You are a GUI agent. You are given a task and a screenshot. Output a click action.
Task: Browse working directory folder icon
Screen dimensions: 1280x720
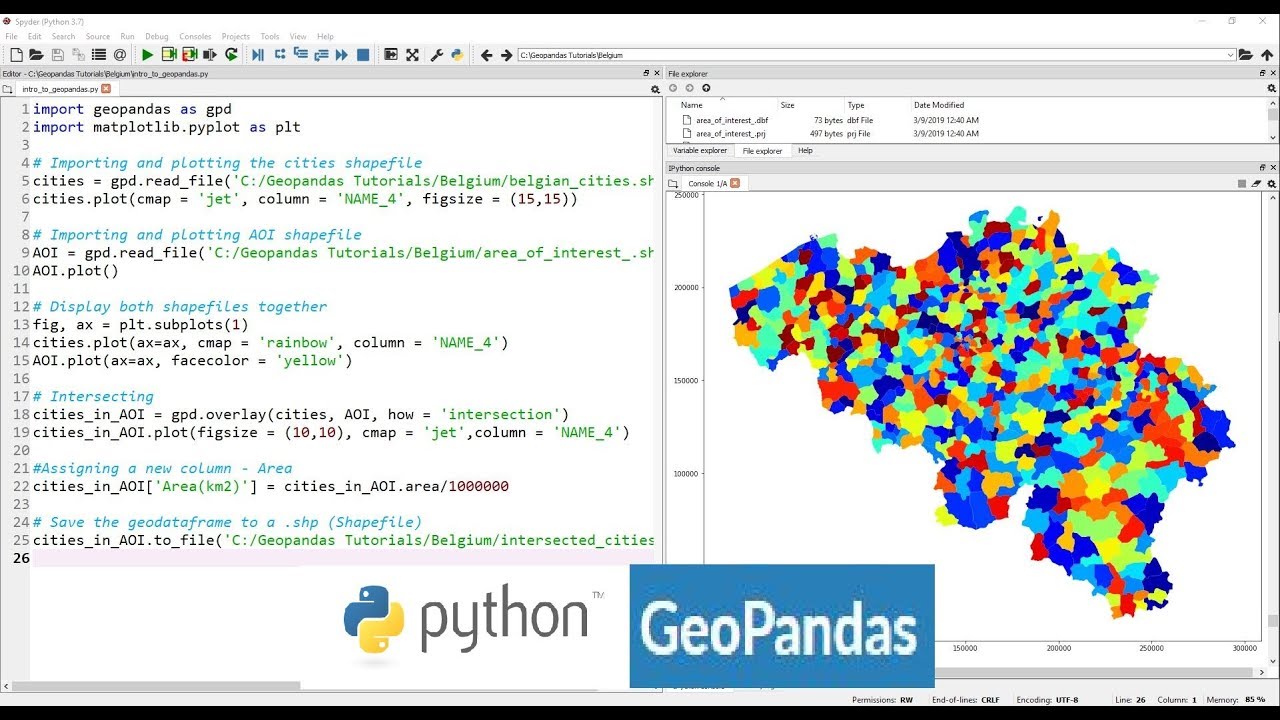[x=1246, y=55]
